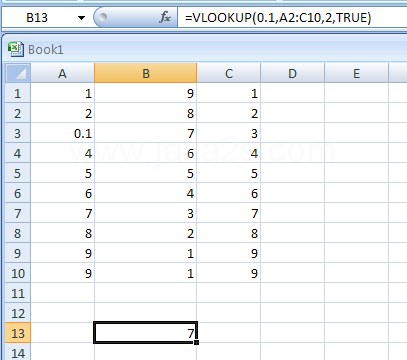Select row 5 header
407x360 pixels.
(18, 173)
